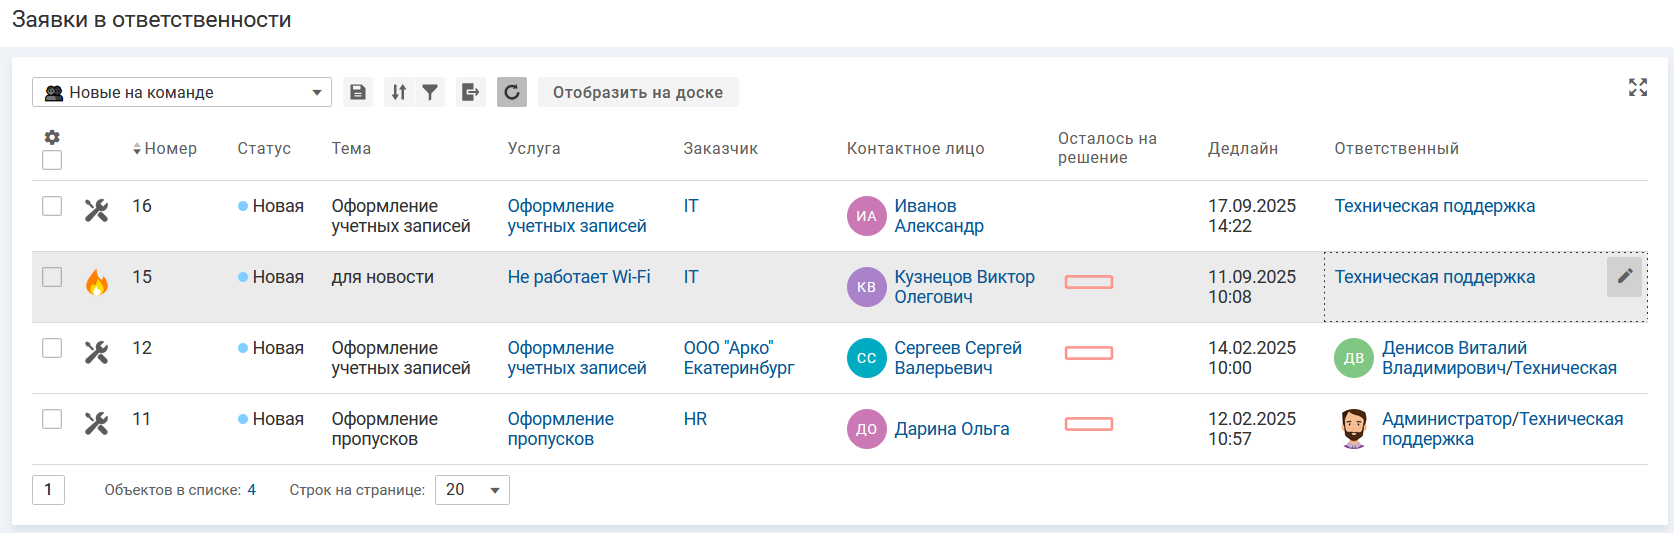Click the export list icon
This screenshot has width=1674, height=533.
pyautogui.click(x=470, y=92)
